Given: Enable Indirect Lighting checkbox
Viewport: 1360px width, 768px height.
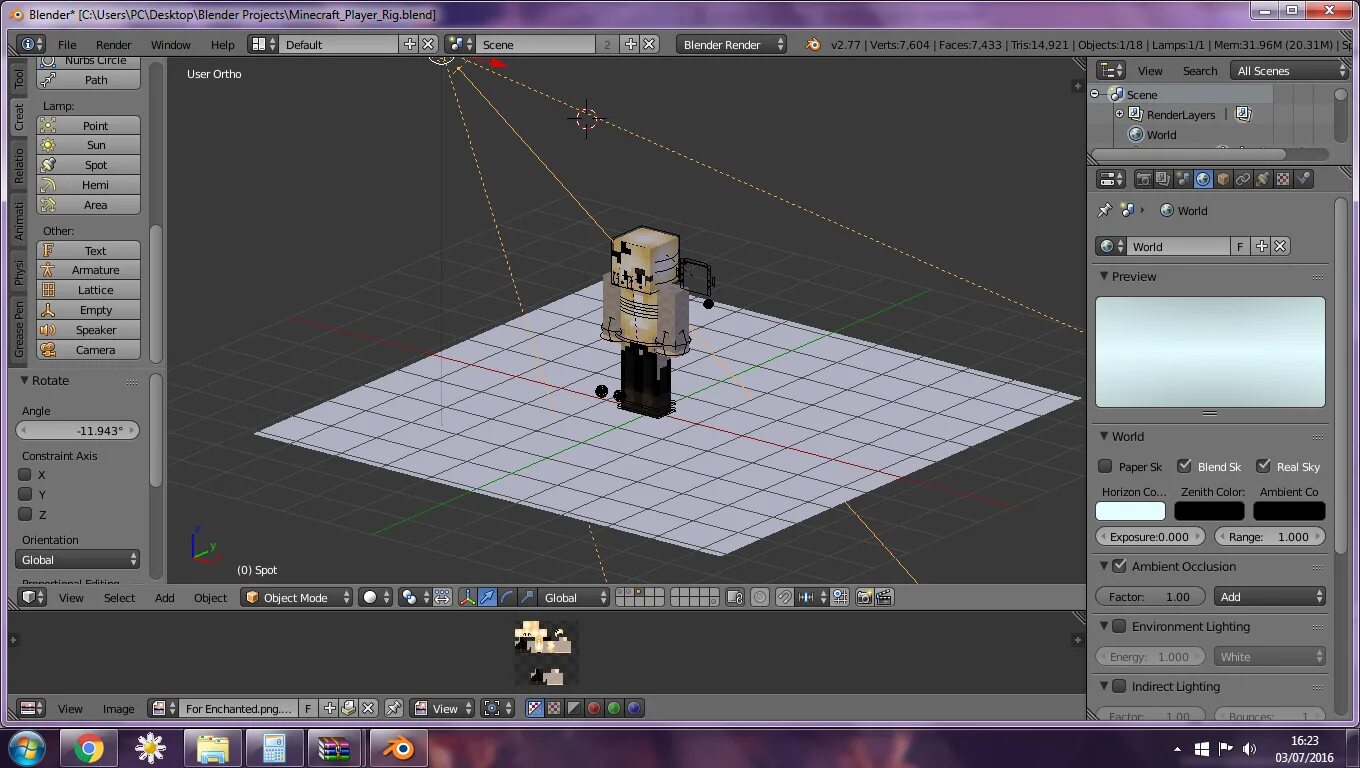Looking at the screenshot, I should pyautogui.click(x=1119, y=686).
